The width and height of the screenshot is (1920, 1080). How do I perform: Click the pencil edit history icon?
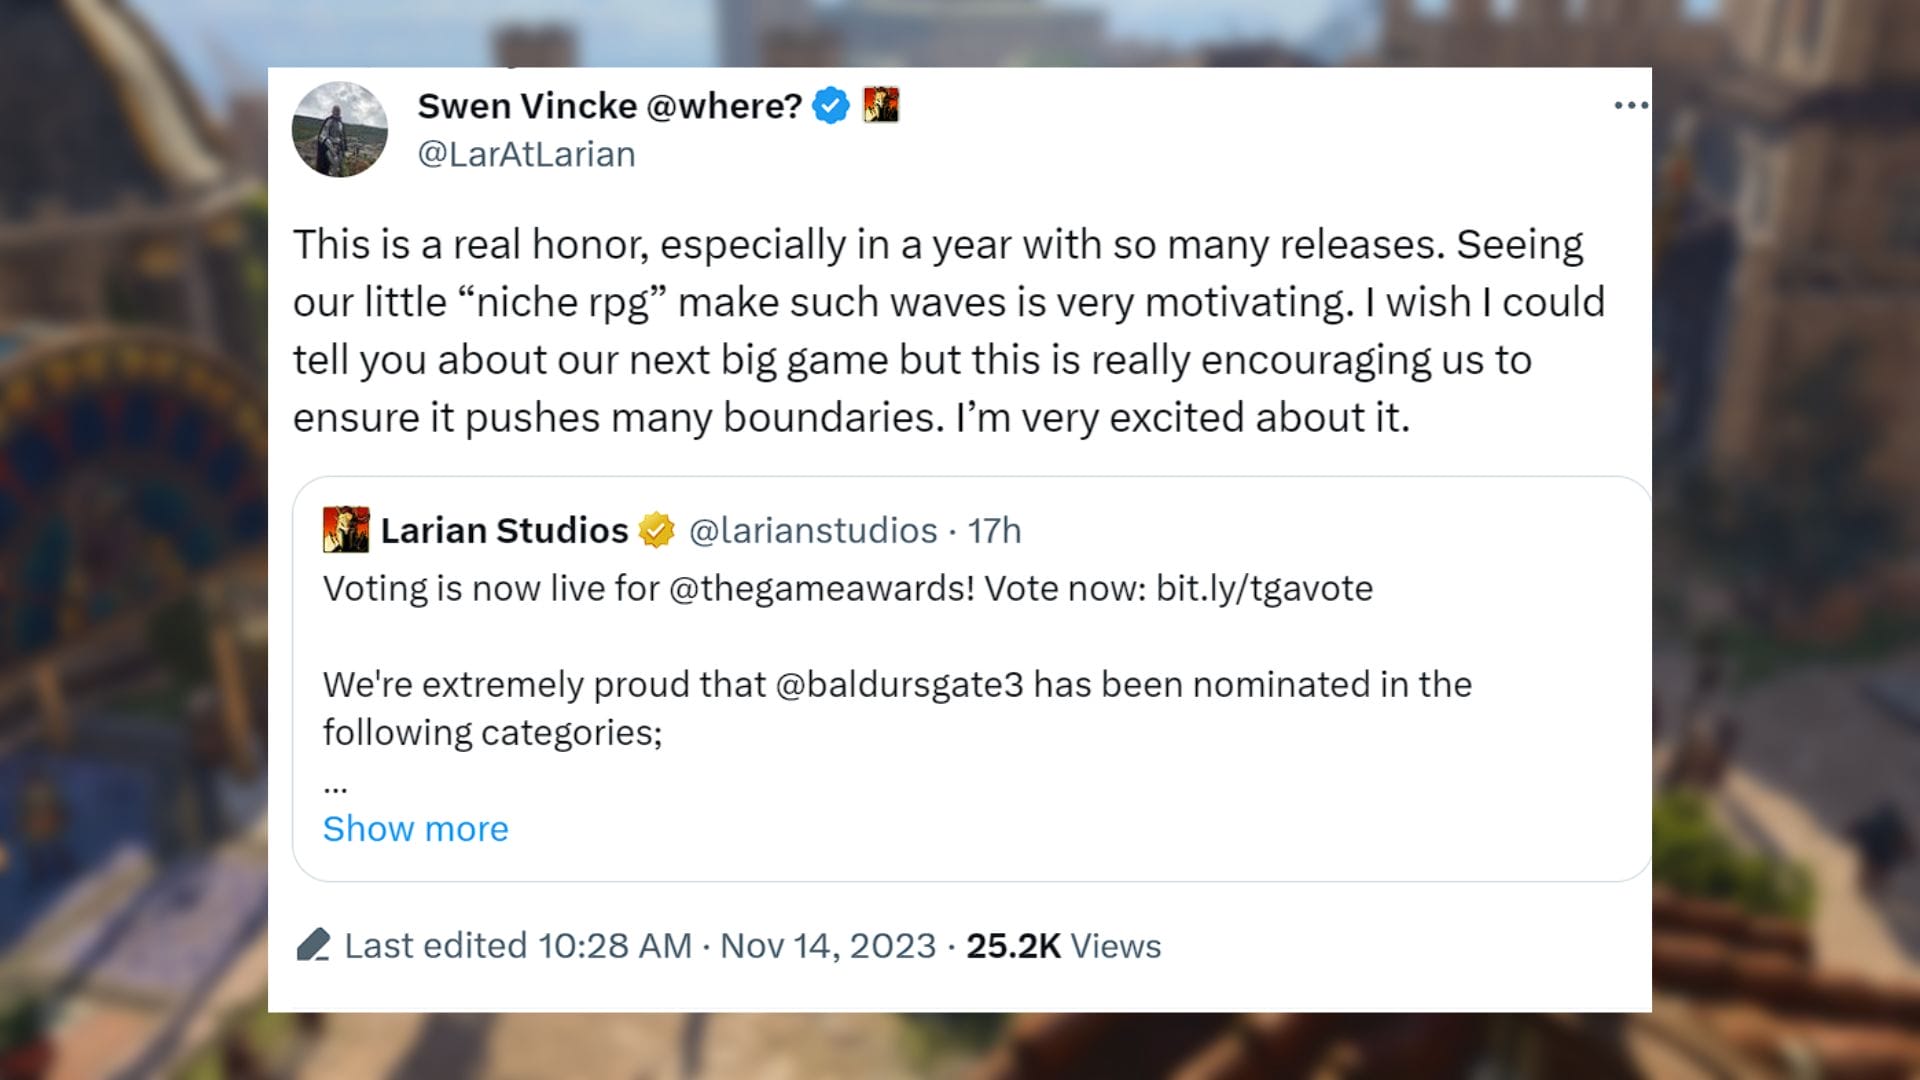[x=313, y=945]
